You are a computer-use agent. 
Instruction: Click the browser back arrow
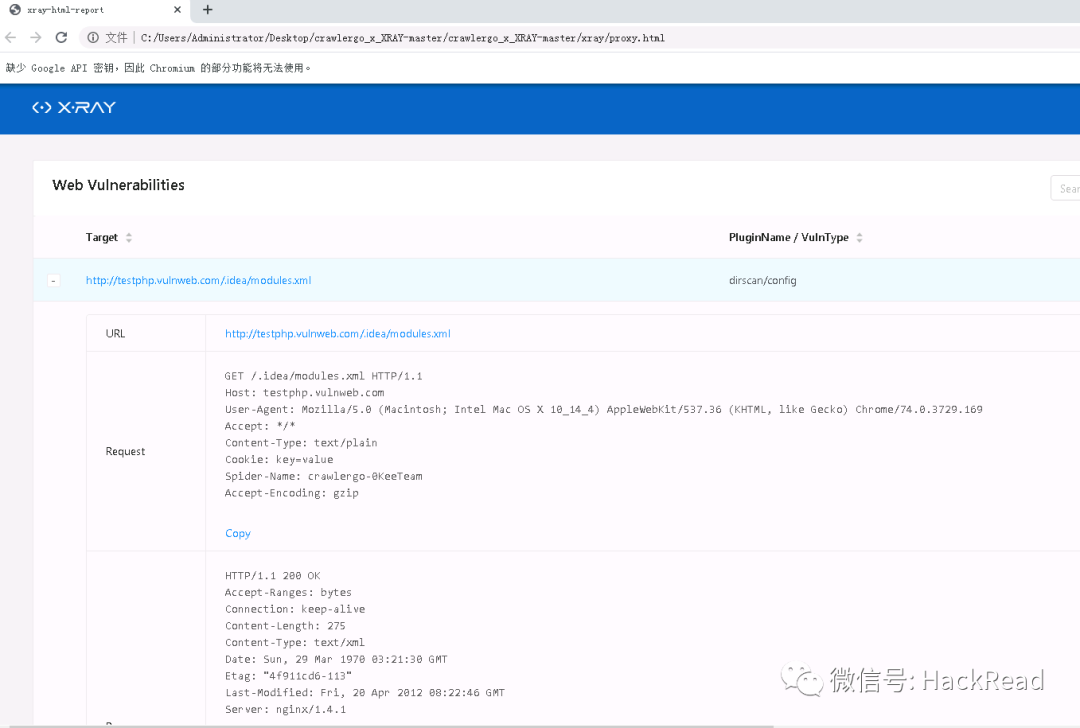click(11, 38)
